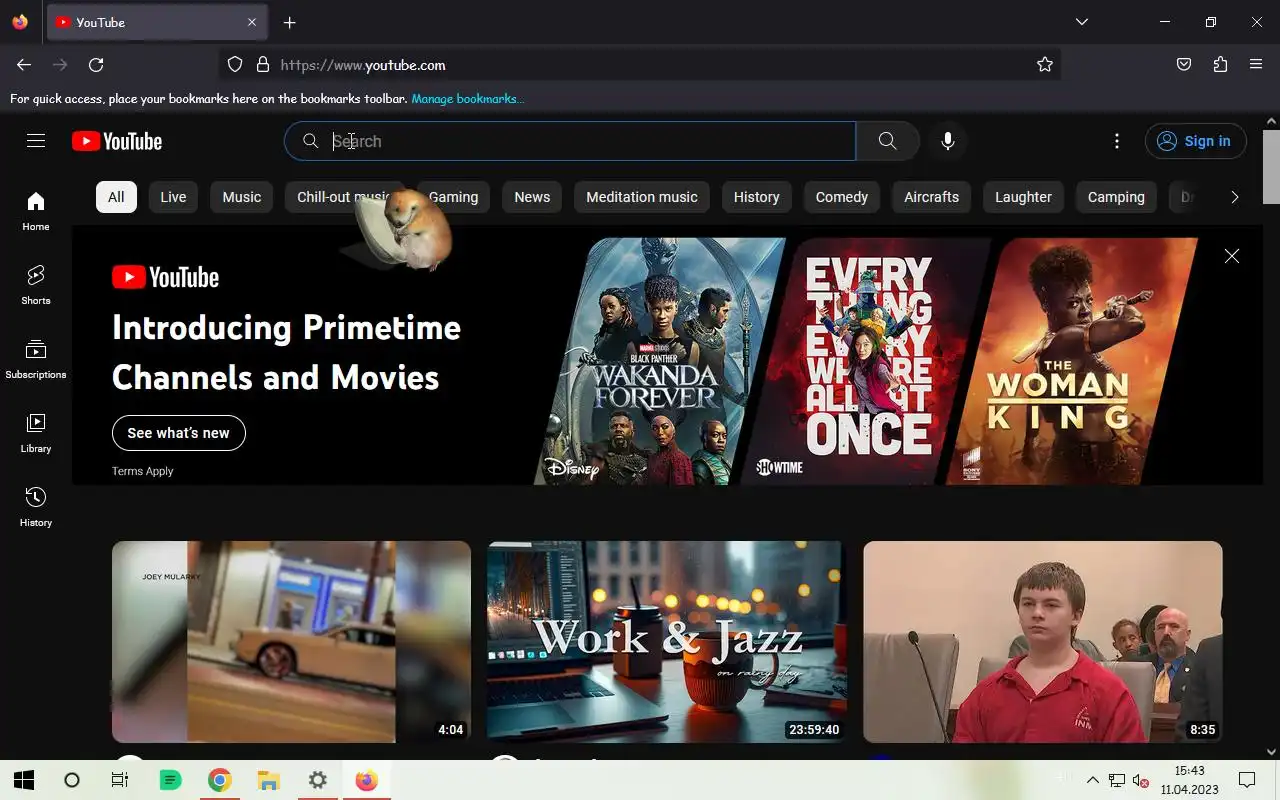Select the News filter chip
1280x800 pixels.
(532, 197)
